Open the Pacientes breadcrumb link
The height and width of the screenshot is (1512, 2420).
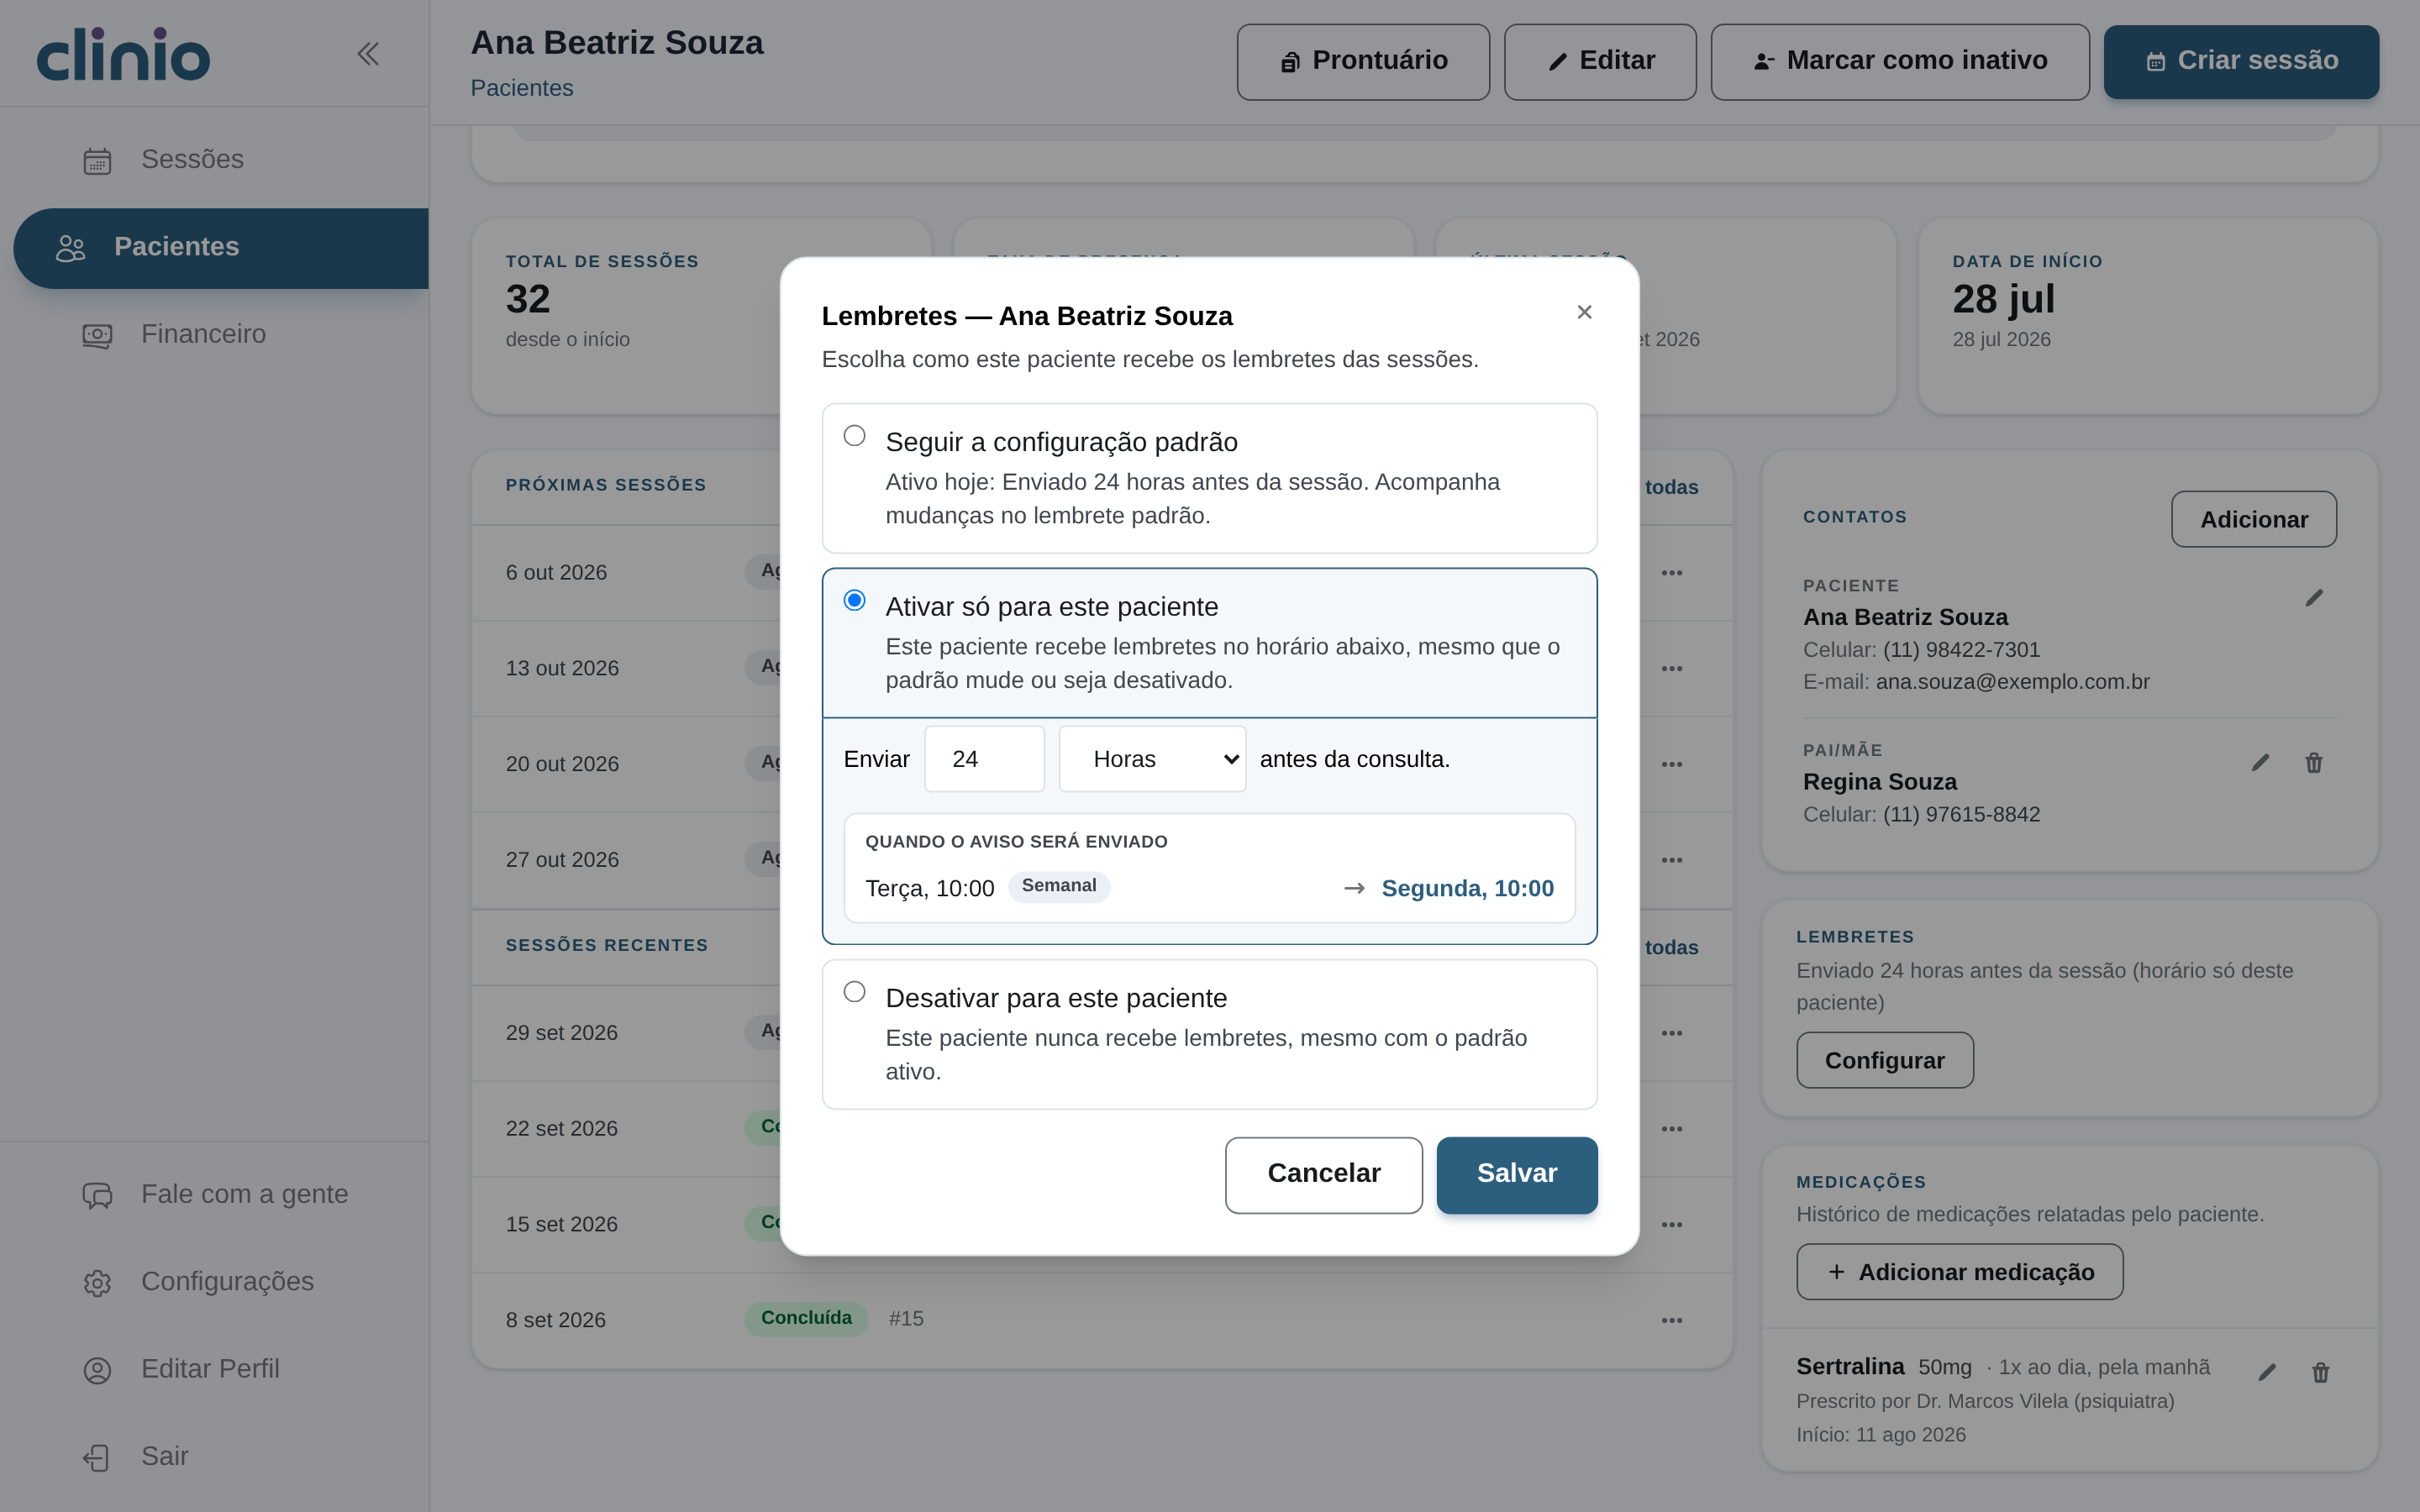[521, 88]
